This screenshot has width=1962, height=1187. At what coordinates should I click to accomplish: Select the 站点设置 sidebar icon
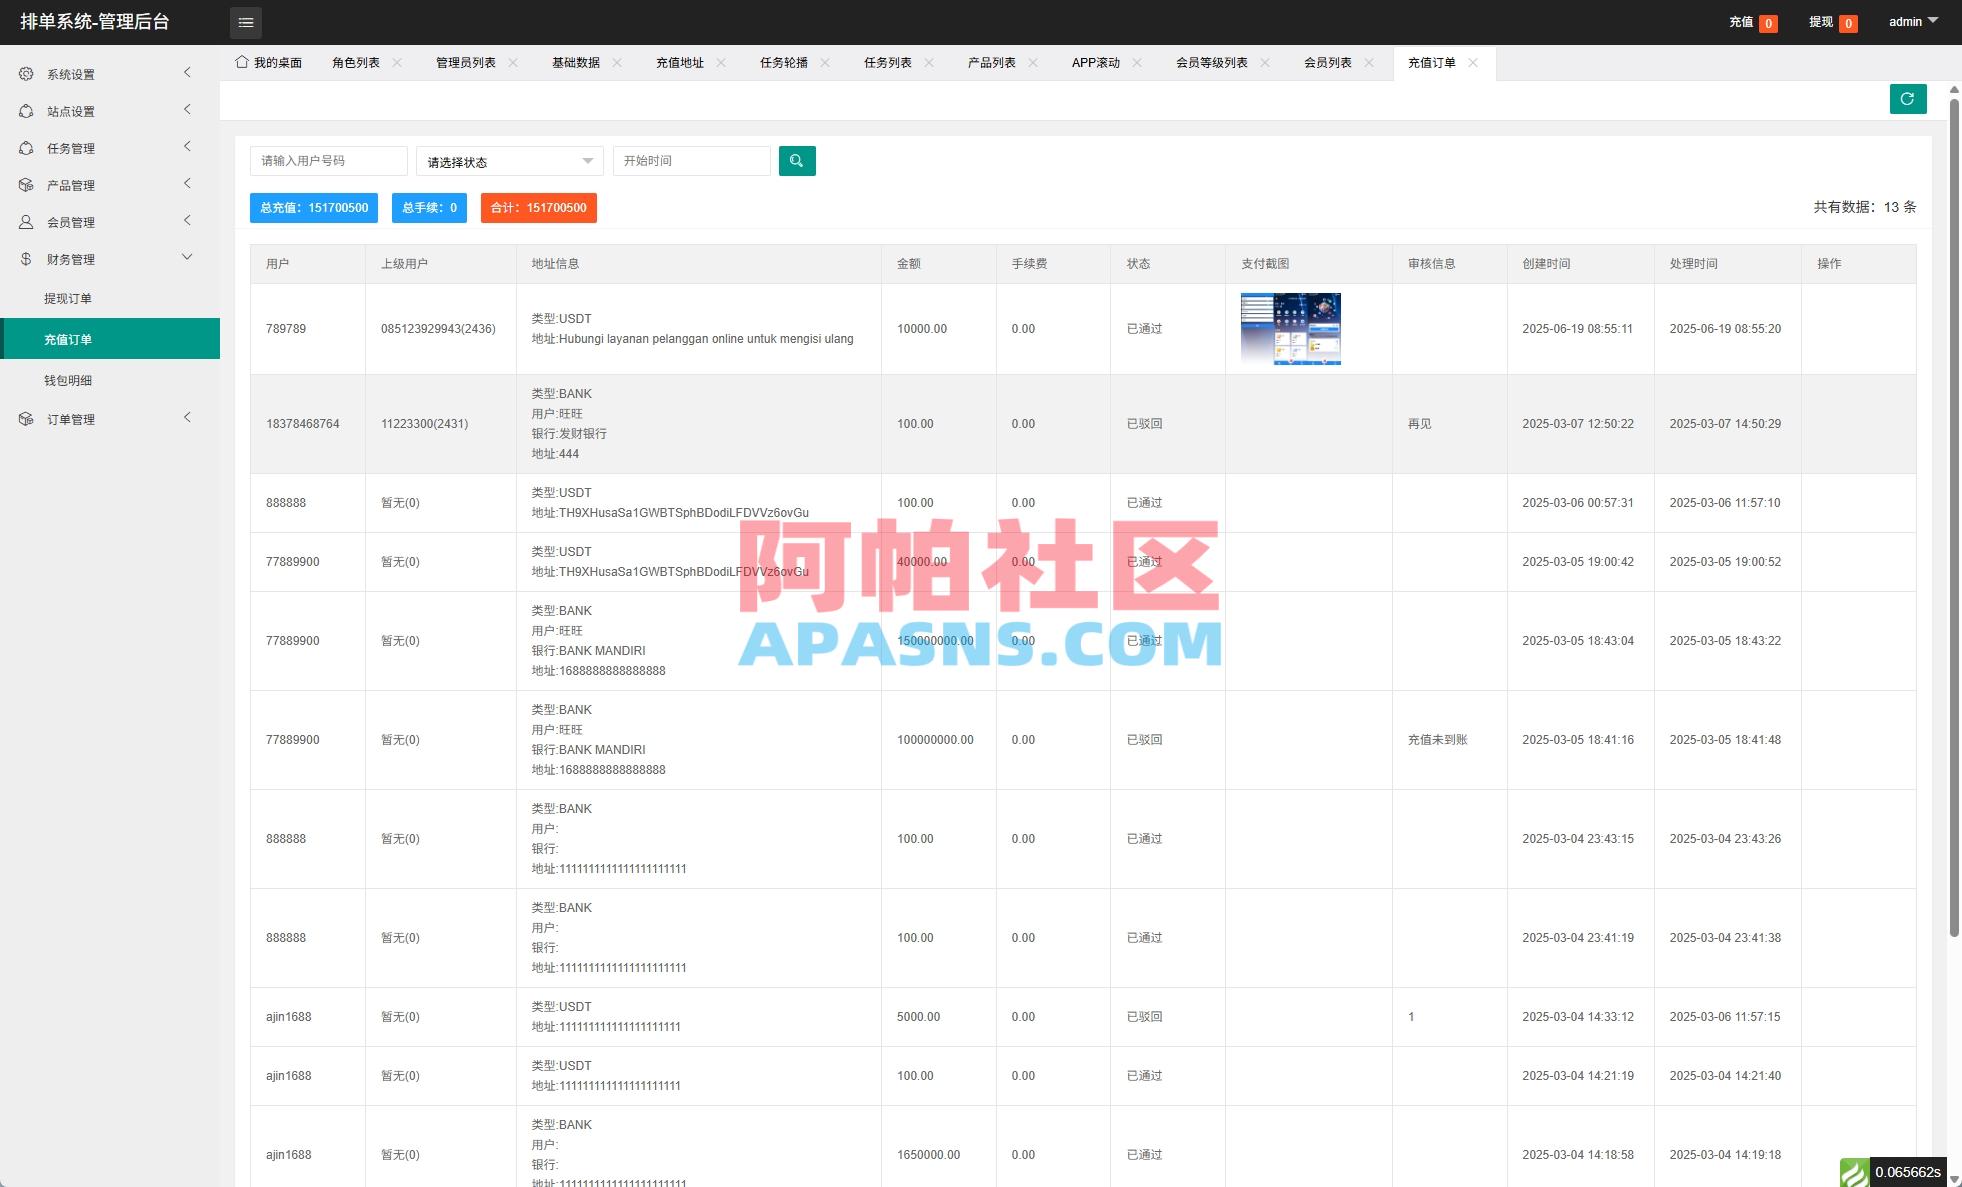click(26, 111)
